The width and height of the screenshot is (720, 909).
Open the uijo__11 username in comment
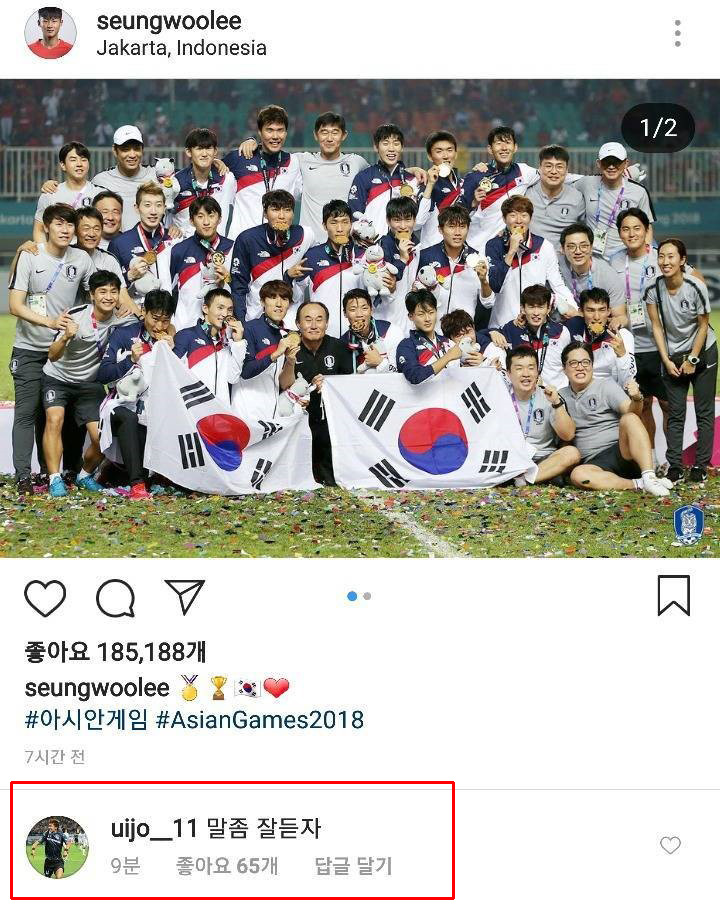(x=154, y=828)
